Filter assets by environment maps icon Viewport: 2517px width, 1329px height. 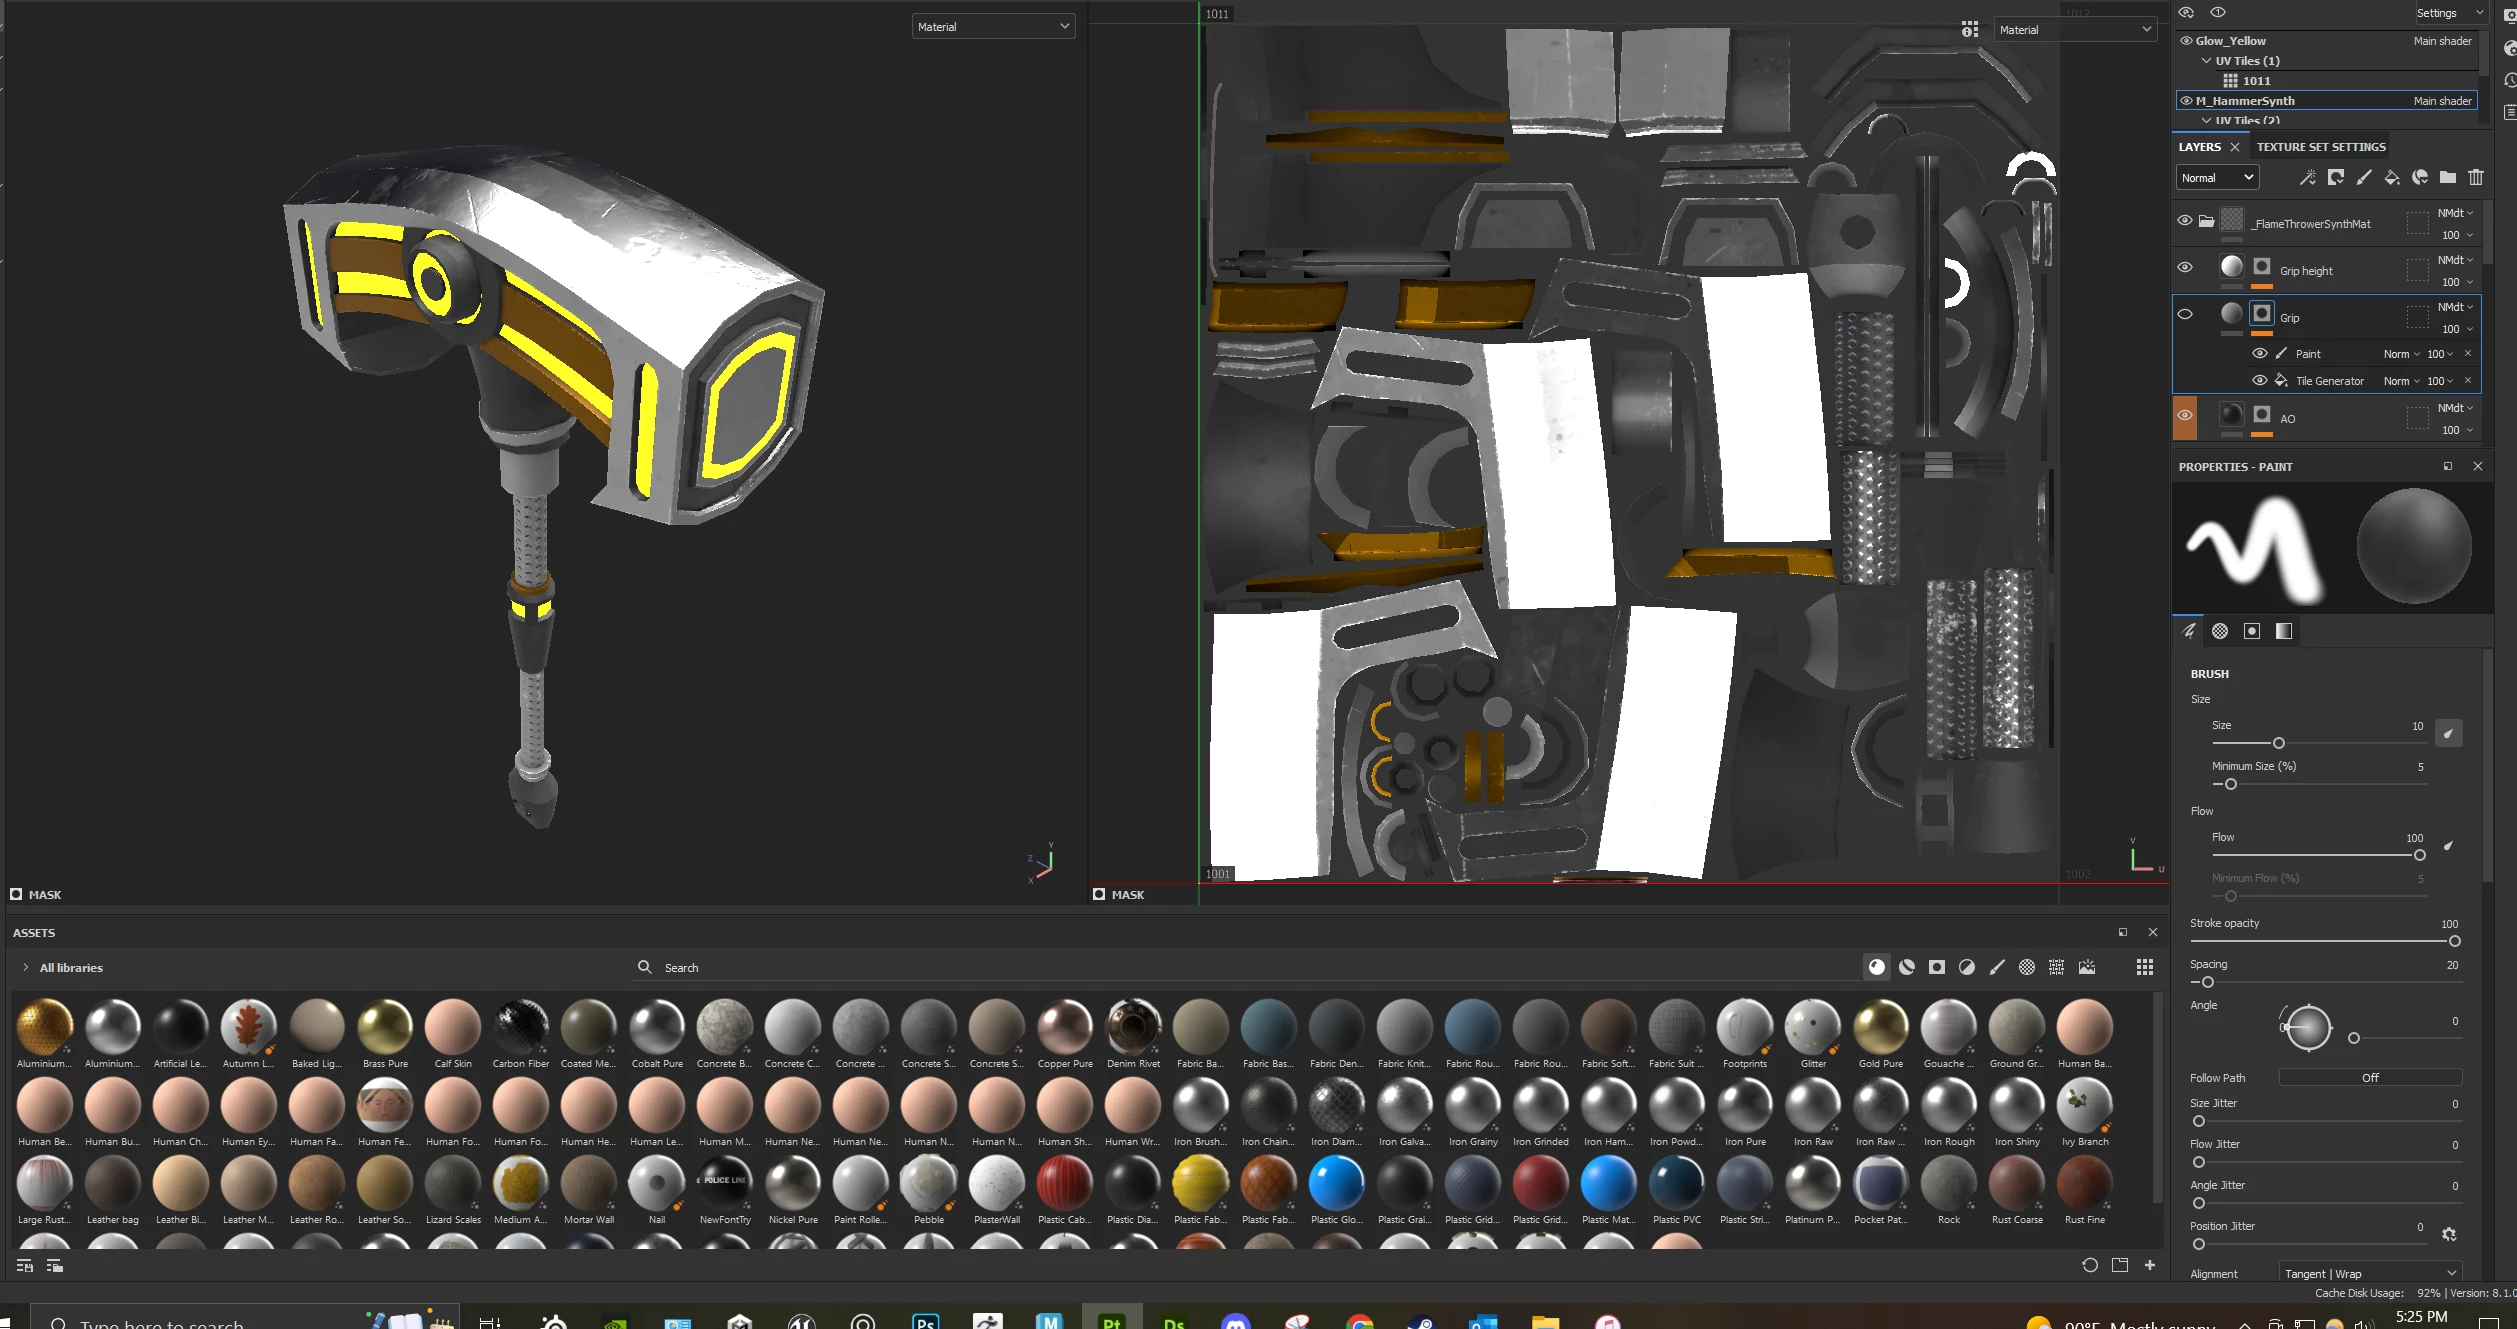[2087, 967]
